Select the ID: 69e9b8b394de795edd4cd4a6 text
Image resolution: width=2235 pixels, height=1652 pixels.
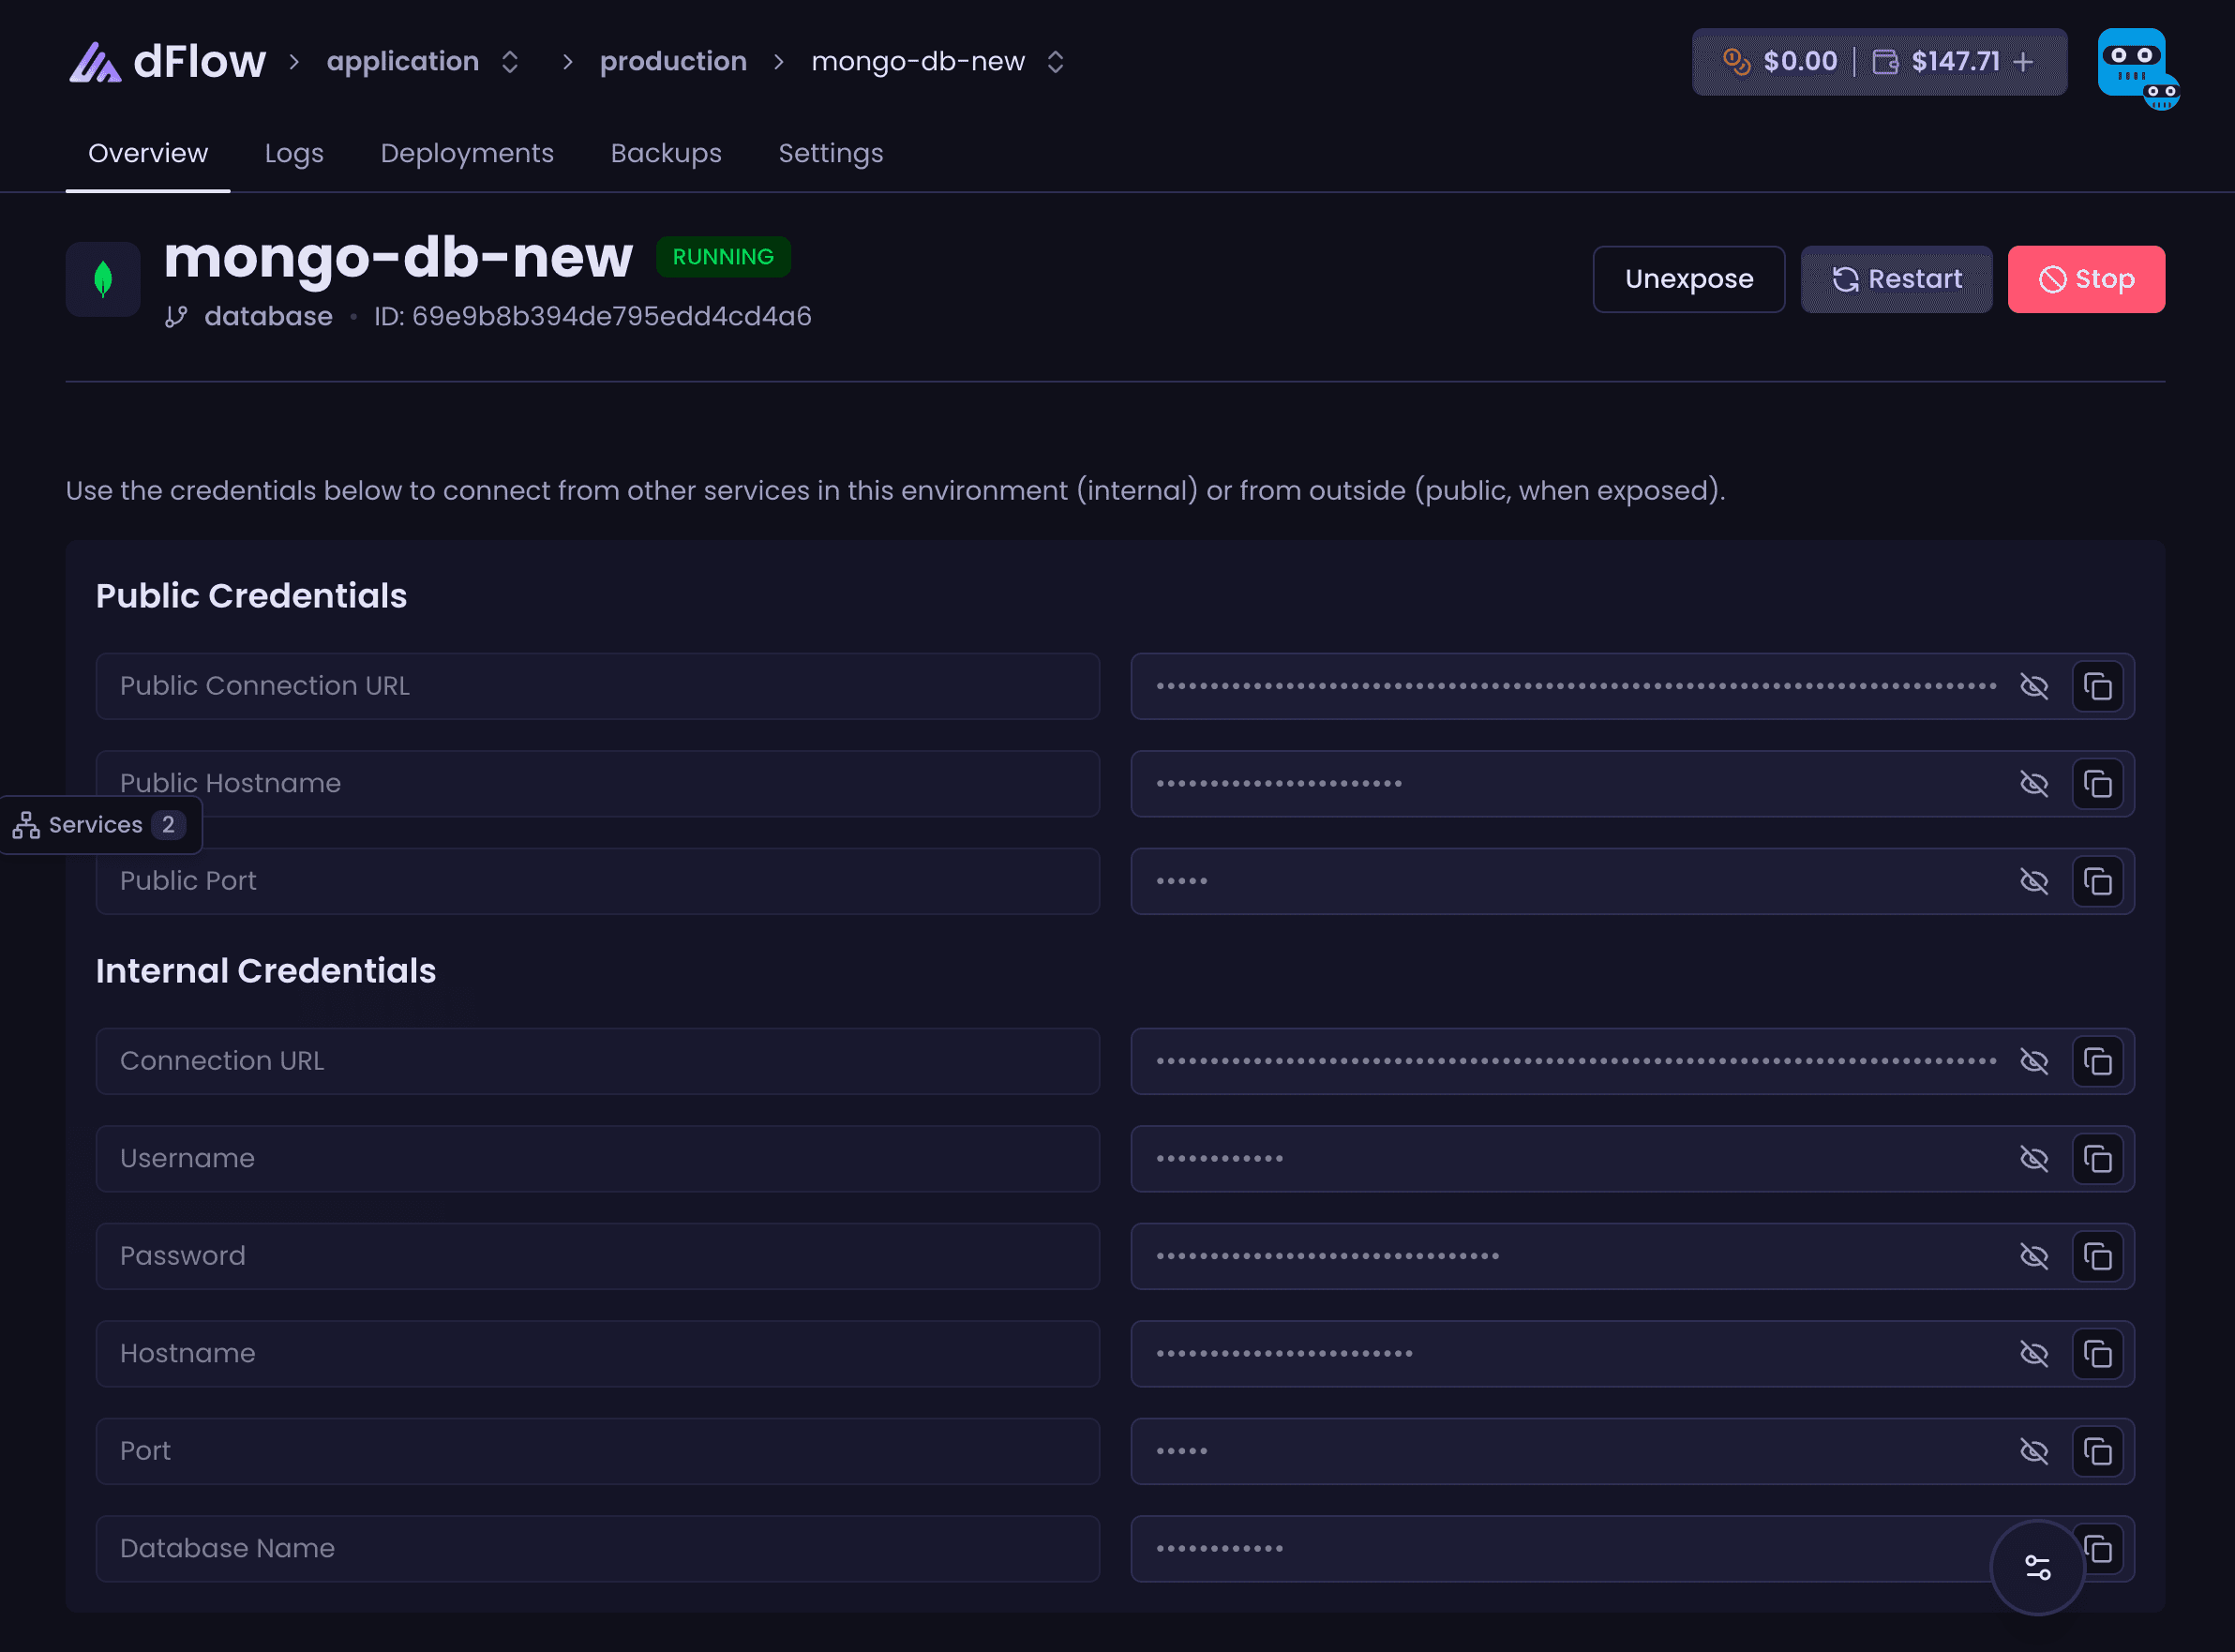(593, 317)
